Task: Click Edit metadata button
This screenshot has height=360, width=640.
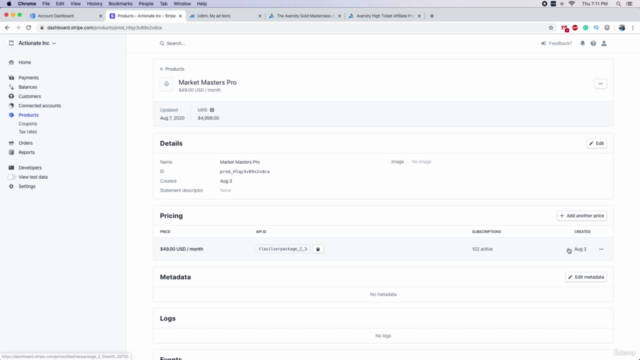Action: (586, 277)
